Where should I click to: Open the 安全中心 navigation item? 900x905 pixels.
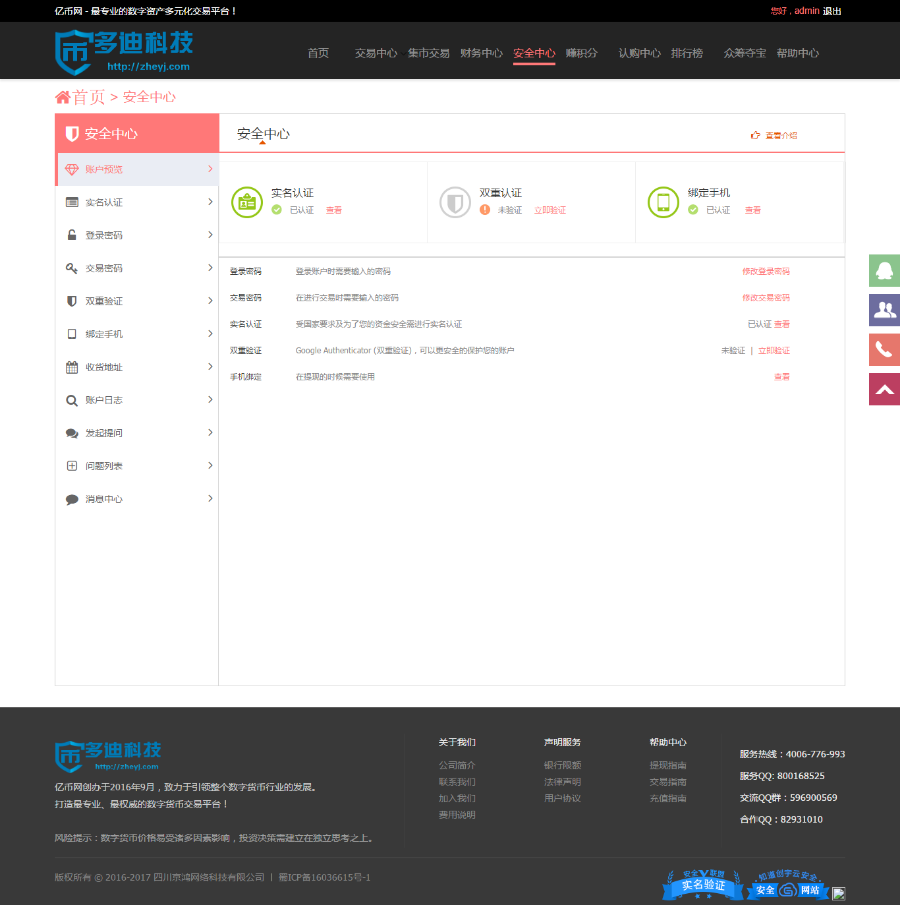coord(534,53)
